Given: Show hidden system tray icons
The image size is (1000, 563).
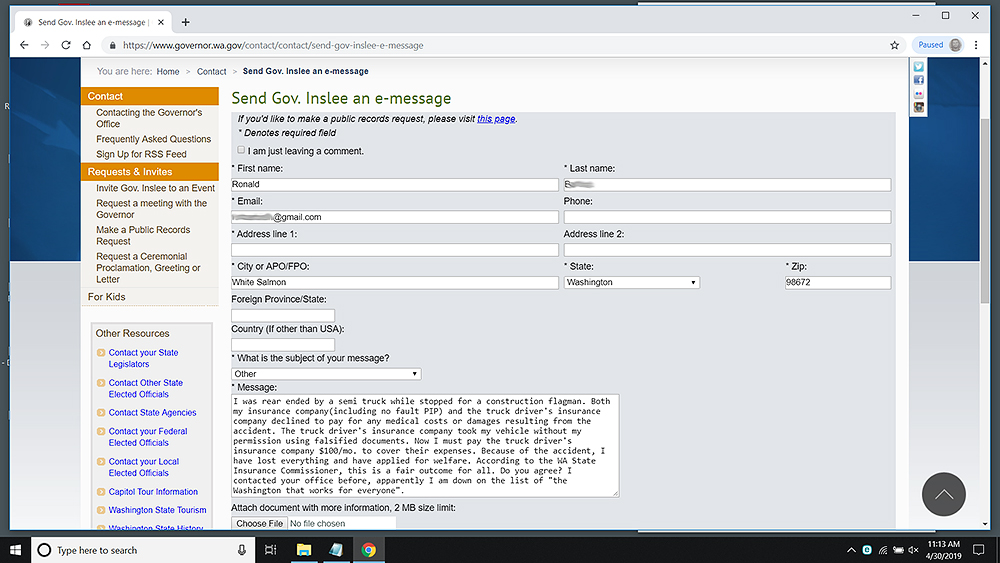Looking at the screenshot, I should tap(851, 550).
